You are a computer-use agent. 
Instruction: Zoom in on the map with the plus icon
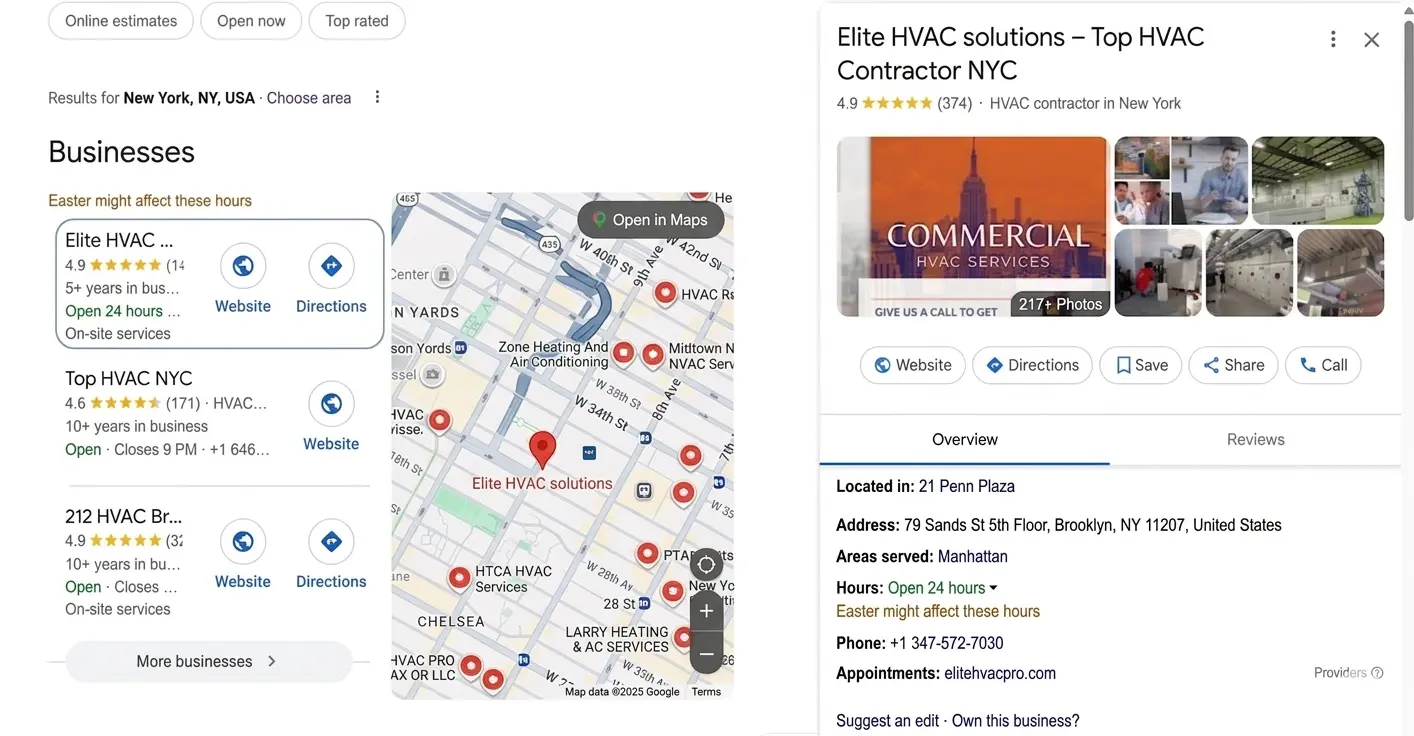click(706, 610)
